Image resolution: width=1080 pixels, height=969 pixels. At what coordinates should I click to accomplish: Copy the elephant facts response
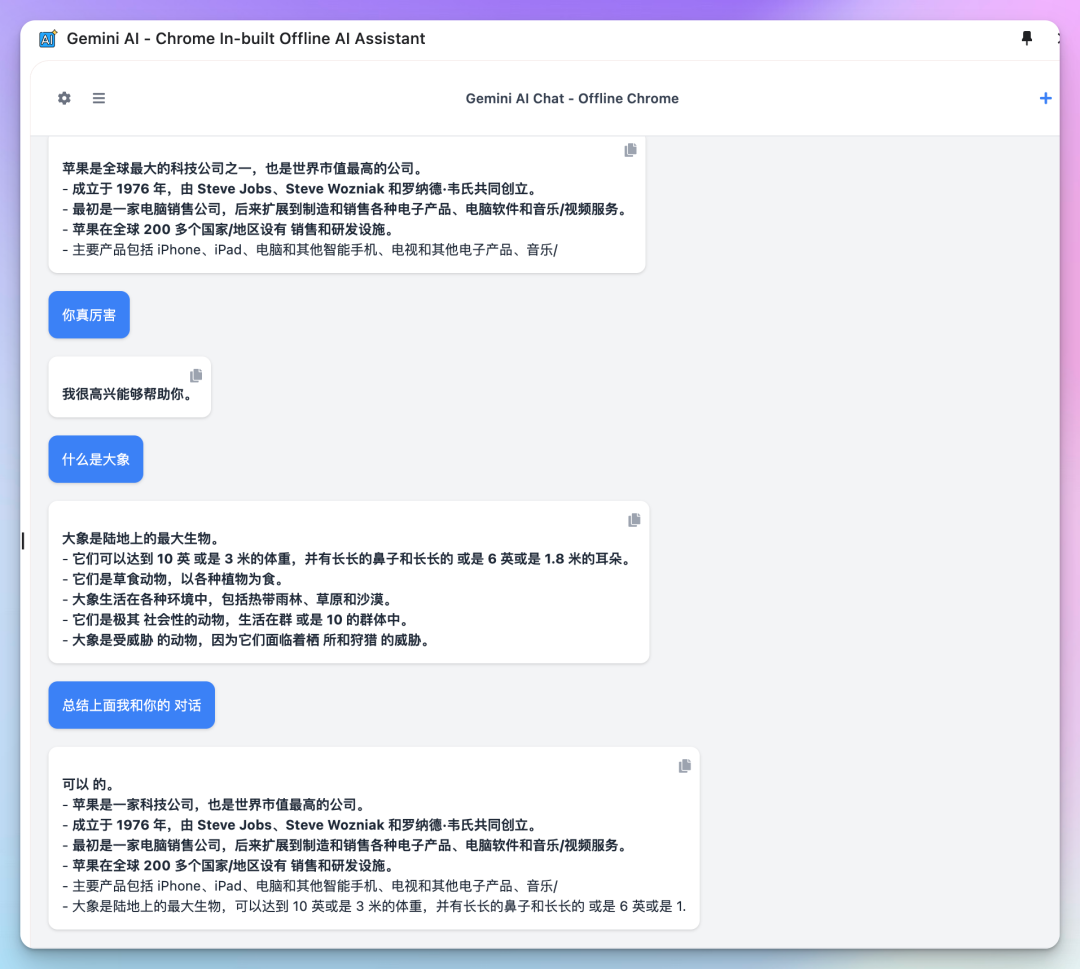pos(634,519)
